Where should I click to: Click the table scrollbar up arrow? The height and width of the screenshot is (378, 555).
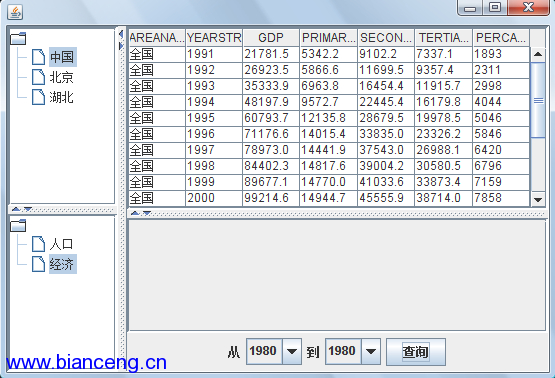(x=538, y=54)
